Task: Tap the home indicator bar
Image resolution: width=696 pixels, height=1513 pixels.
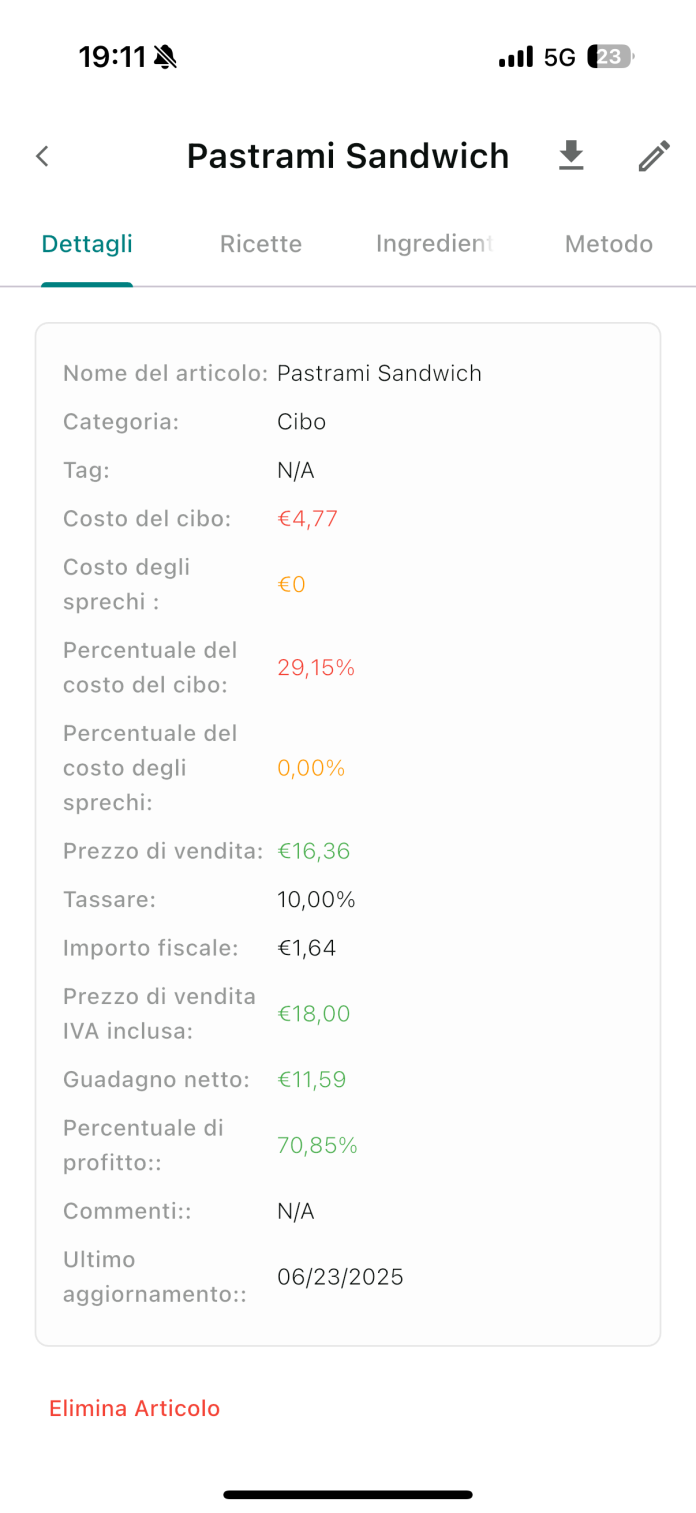Action: point(348,1495)
